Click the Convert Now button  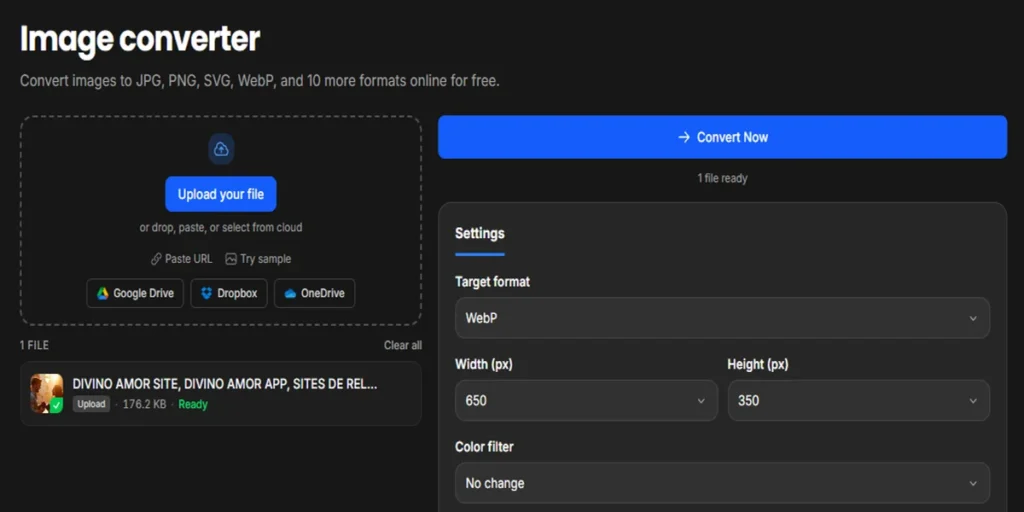click(722, 137)
